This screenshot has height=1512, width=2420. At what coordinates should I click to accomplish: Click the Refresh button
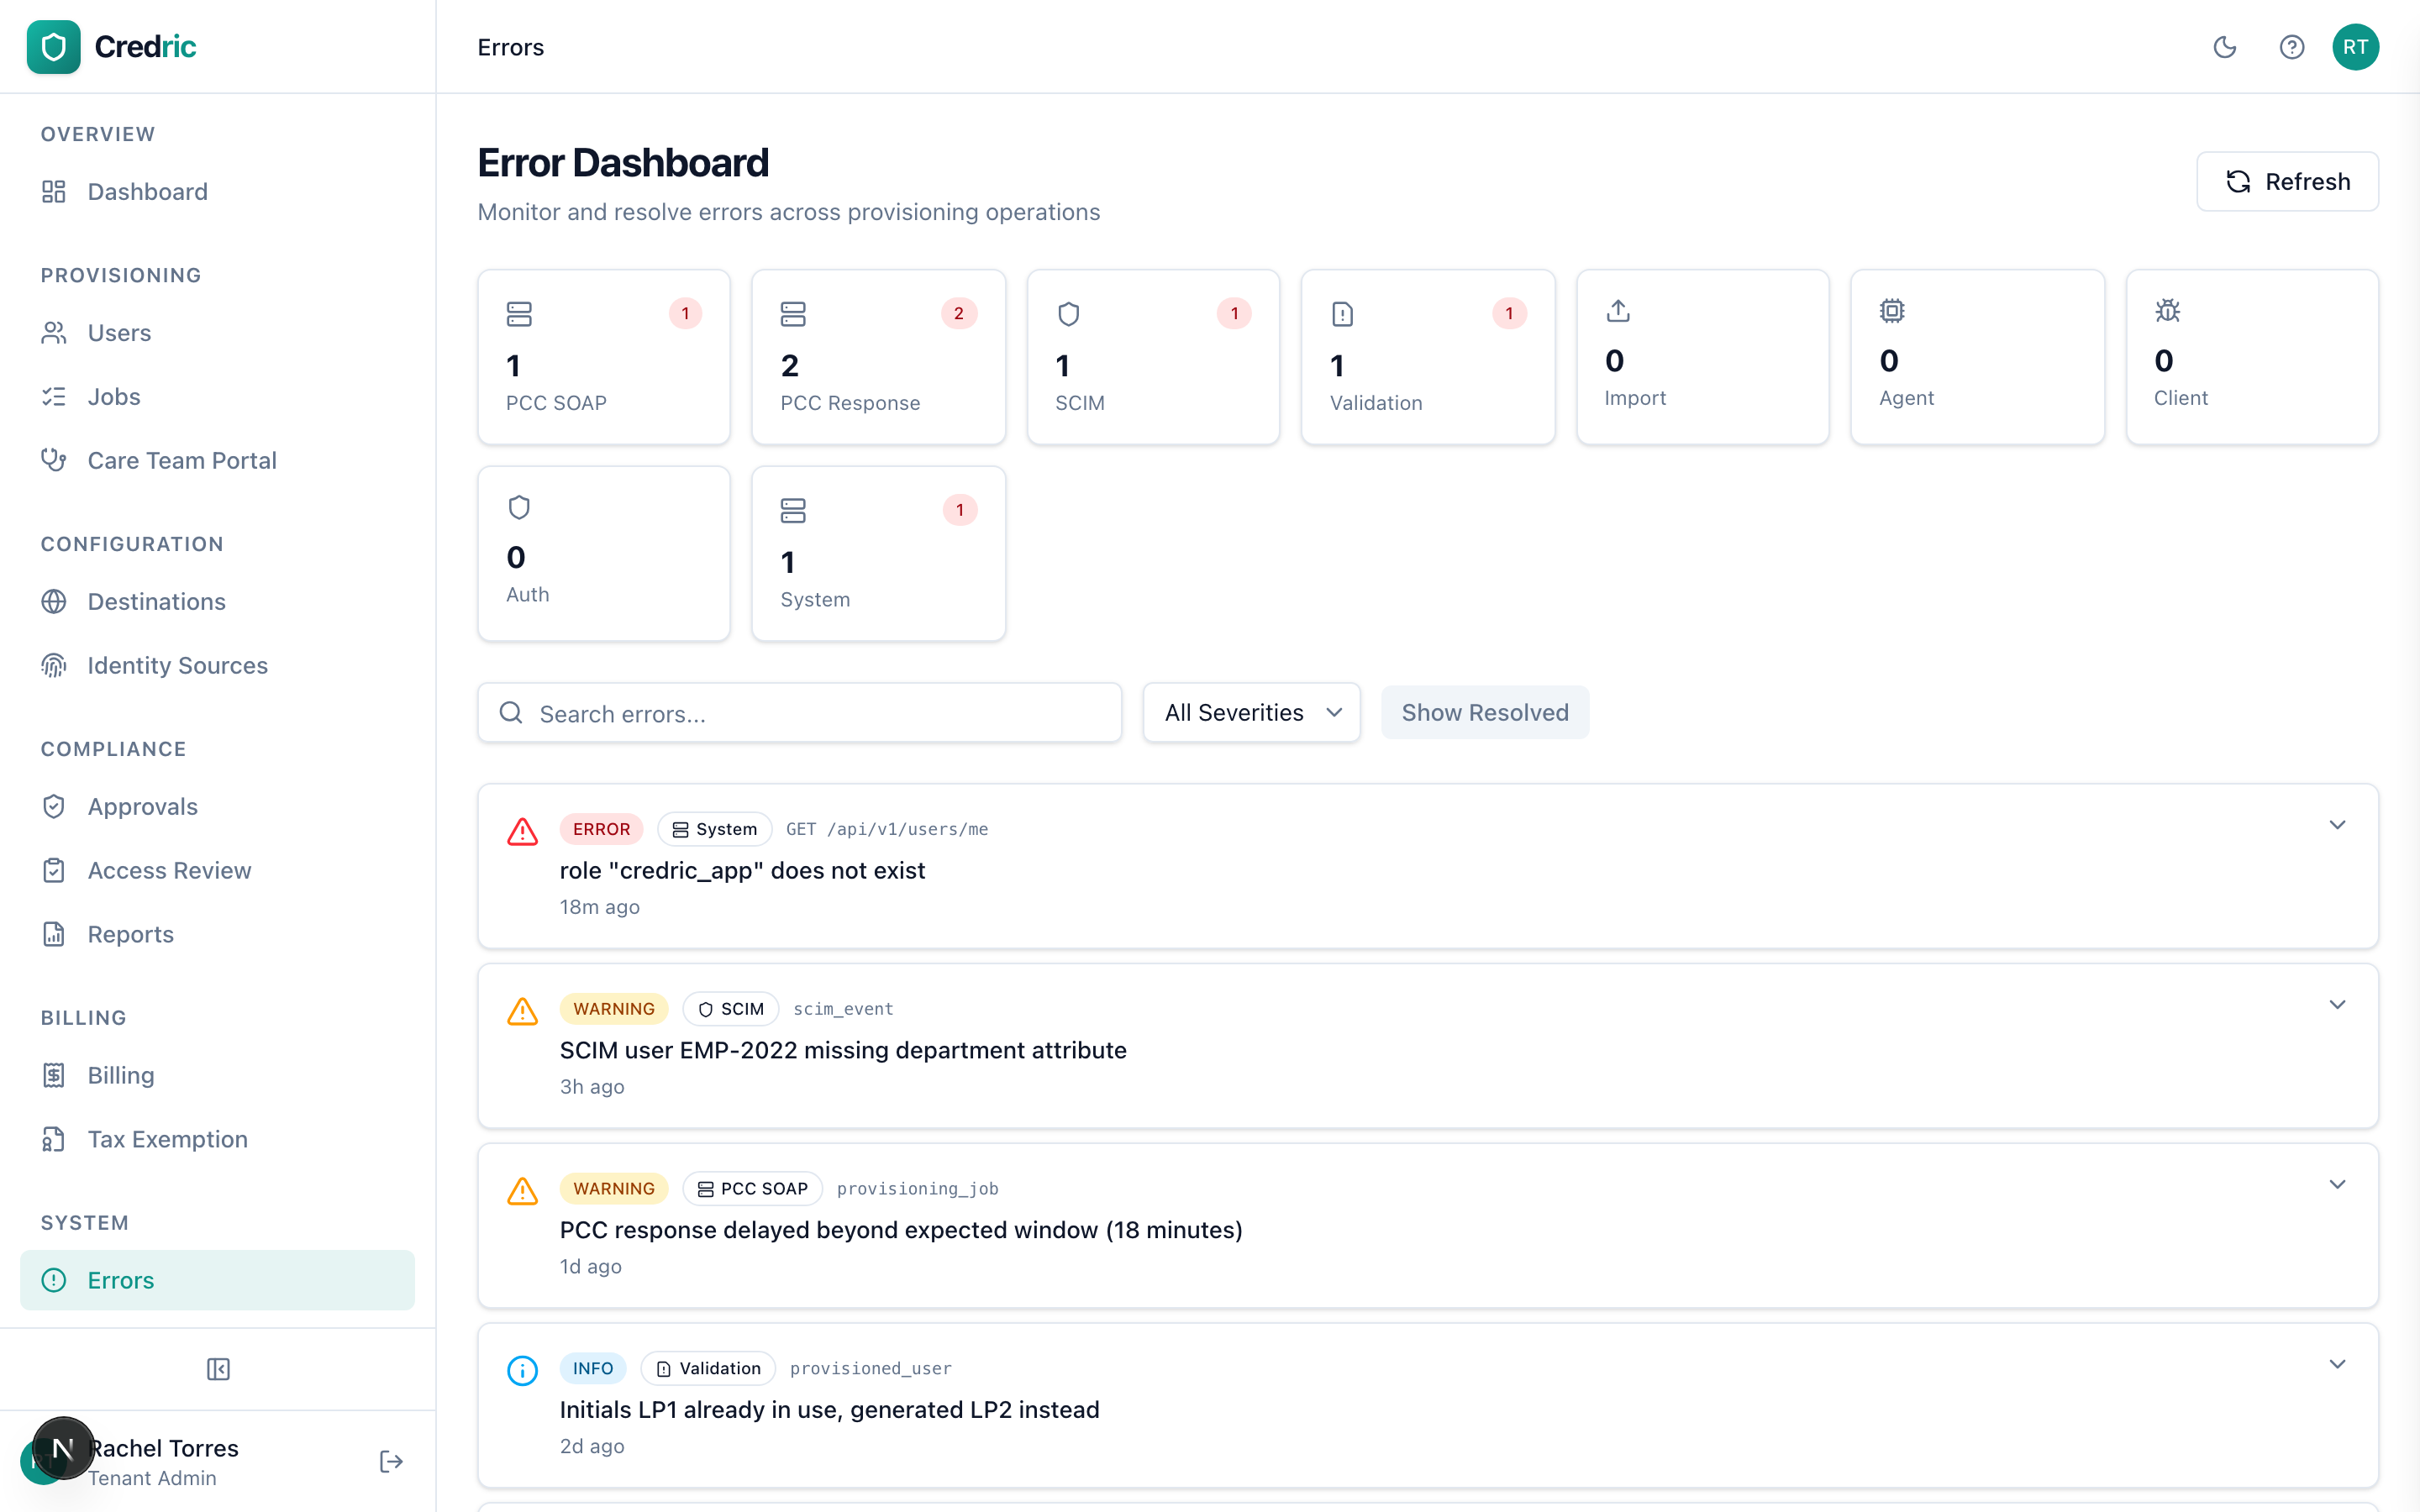pyautogui.click(x=2287, y=181)
